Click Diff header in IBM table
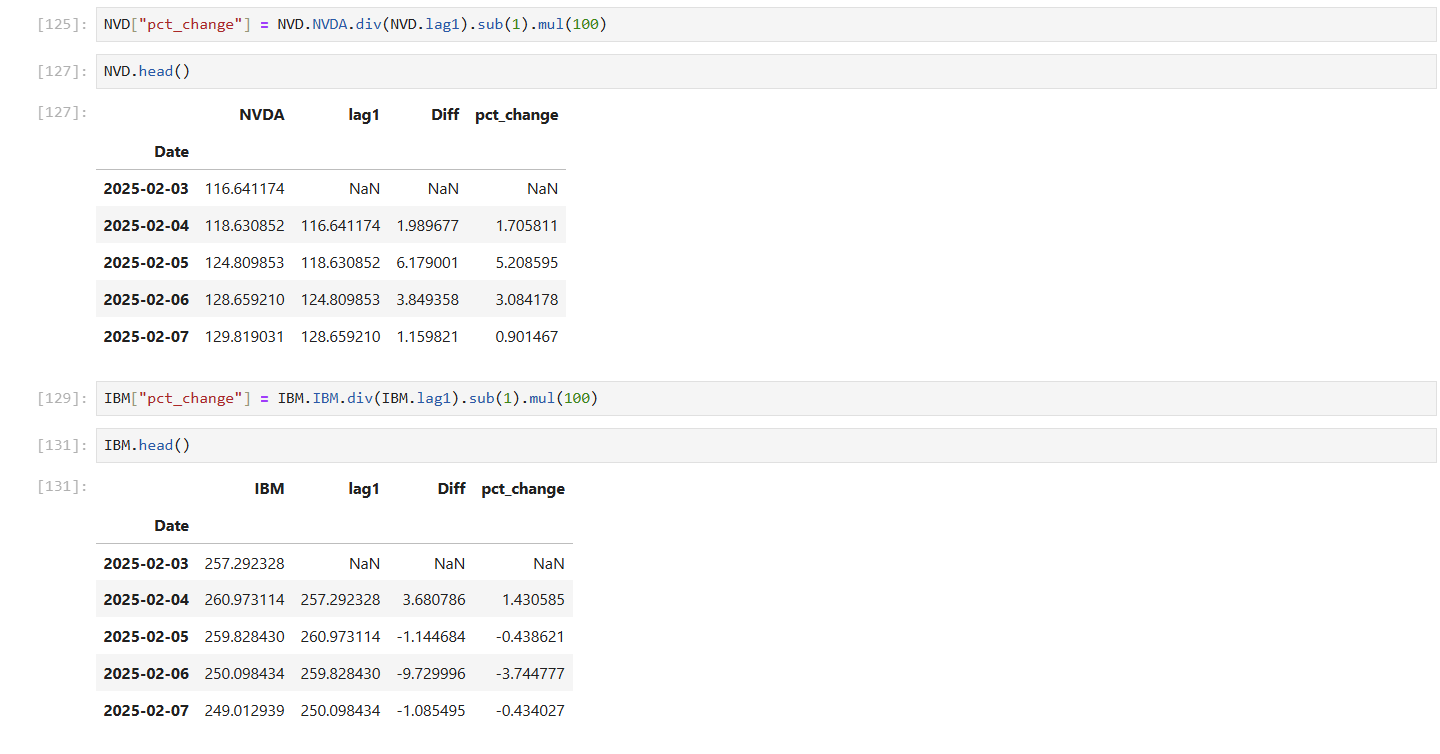Image resolution: width=1440 pixels, height=754 pixels. click(451, 489)
